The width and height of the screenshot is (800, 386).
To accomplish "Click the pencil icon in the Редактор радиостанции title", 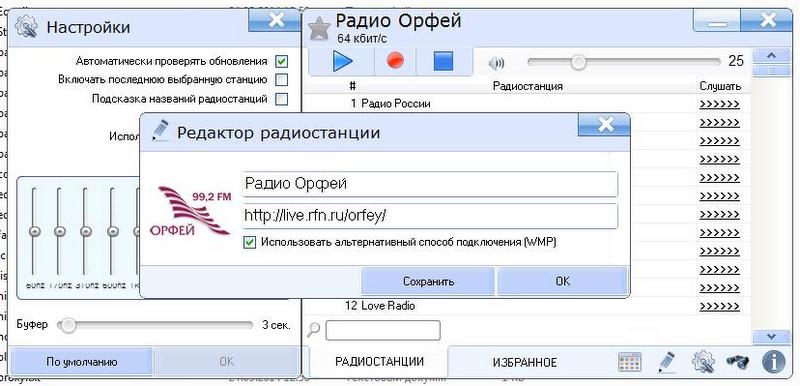I will [160, 131].
